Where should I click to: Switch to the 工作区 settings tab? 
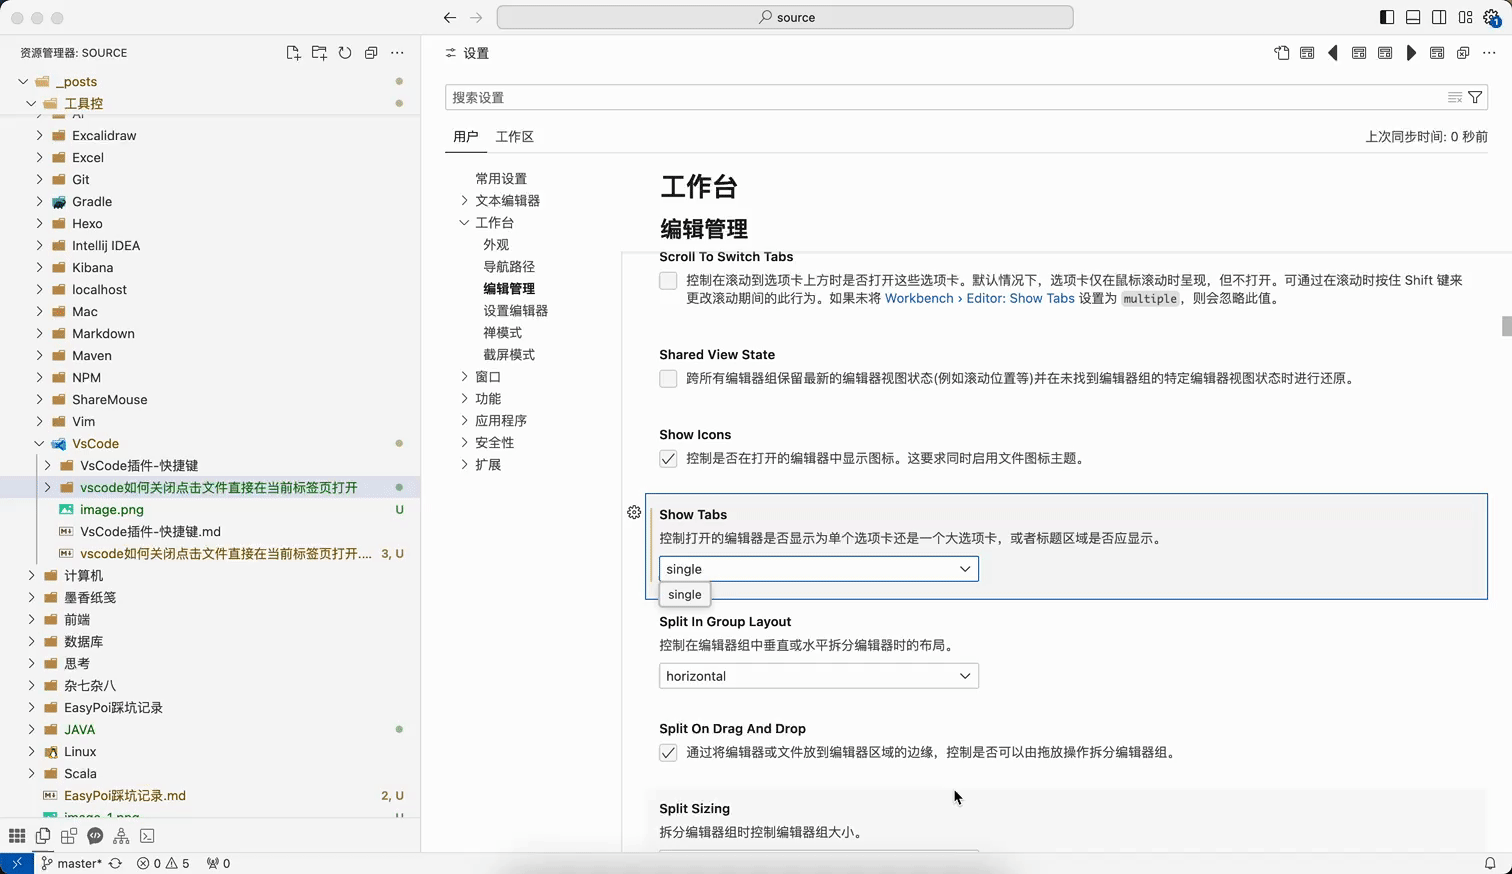click(514, 137)
